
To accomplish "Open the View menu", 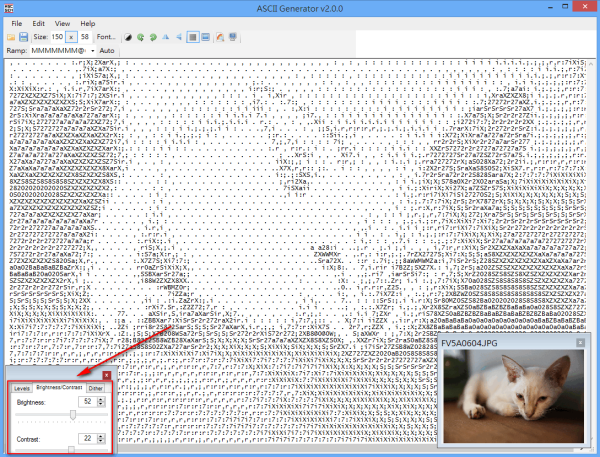I will (x=62, y=23).
